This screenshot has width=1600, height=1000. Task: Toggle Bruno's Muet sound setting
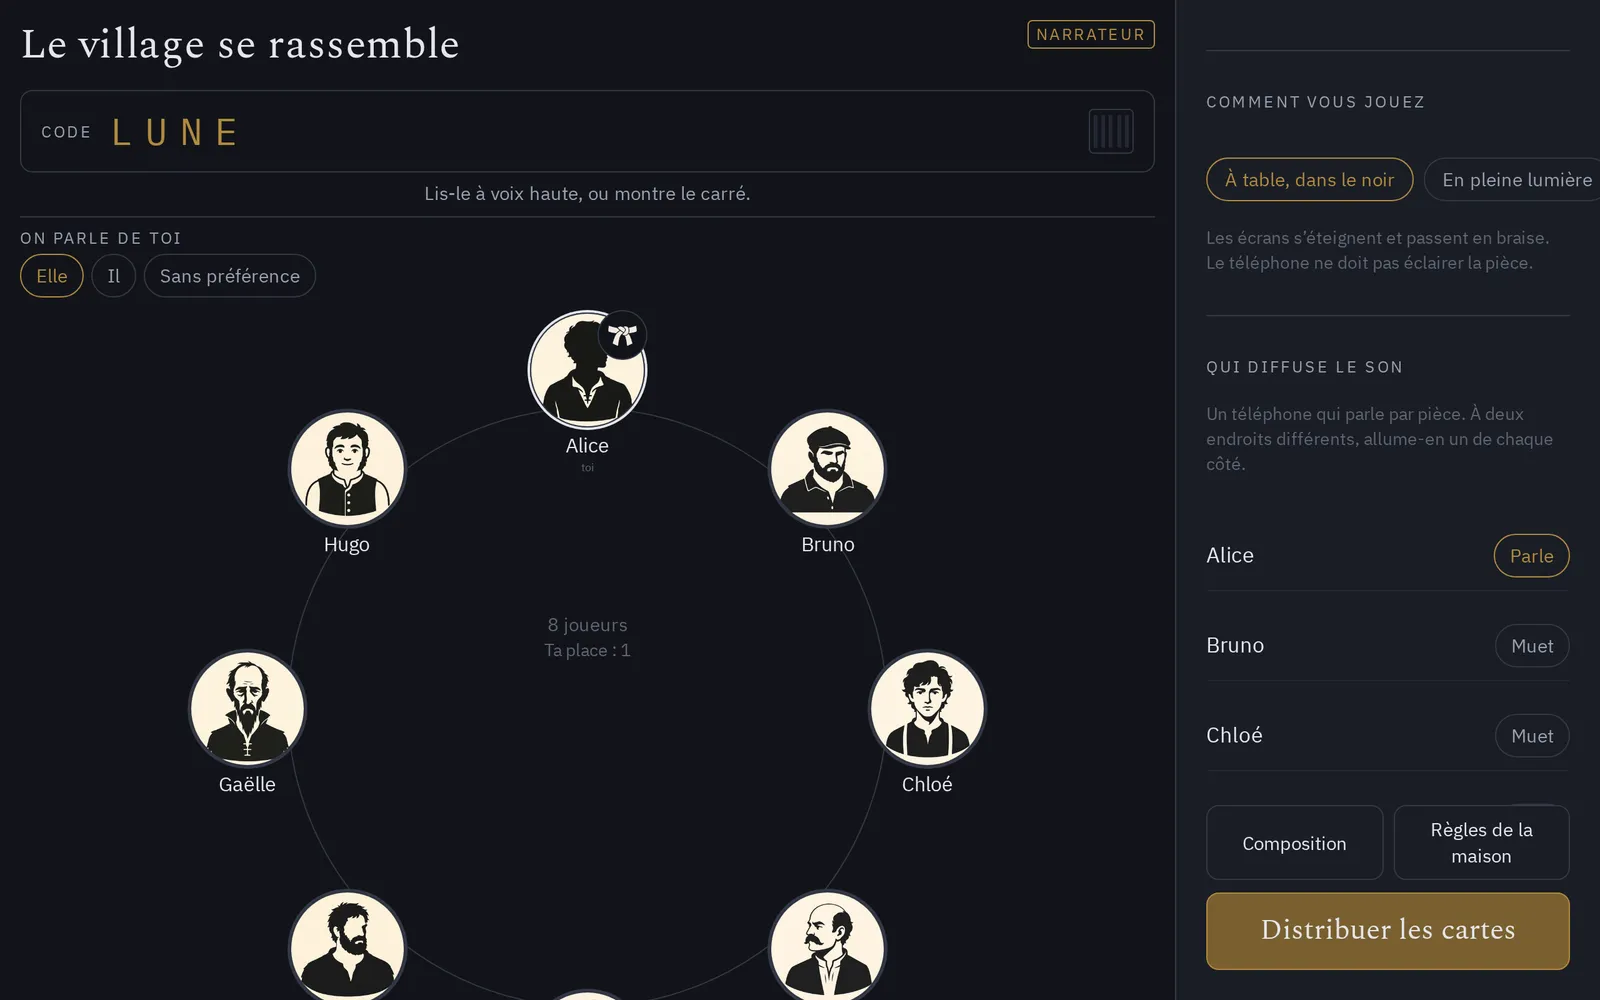point(1532,646)
